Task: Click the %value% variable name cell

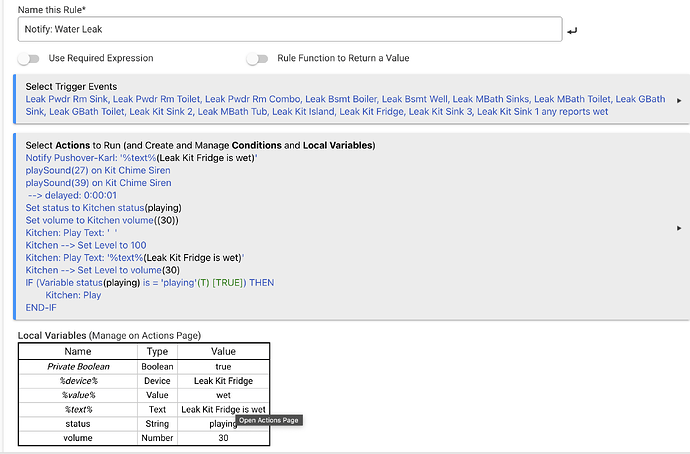Action: (78, 395)
